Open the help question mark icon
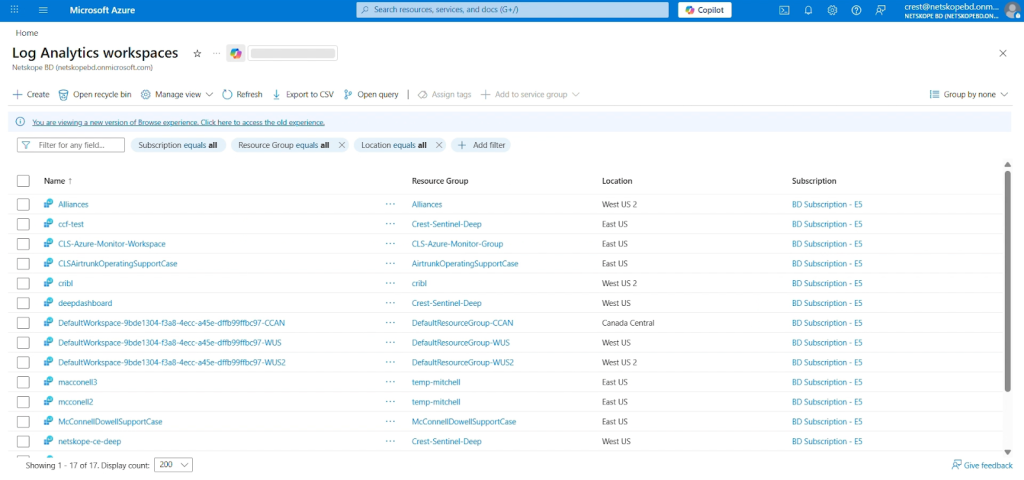Screen dimensions: 1024x480 (x=856, y=10)
